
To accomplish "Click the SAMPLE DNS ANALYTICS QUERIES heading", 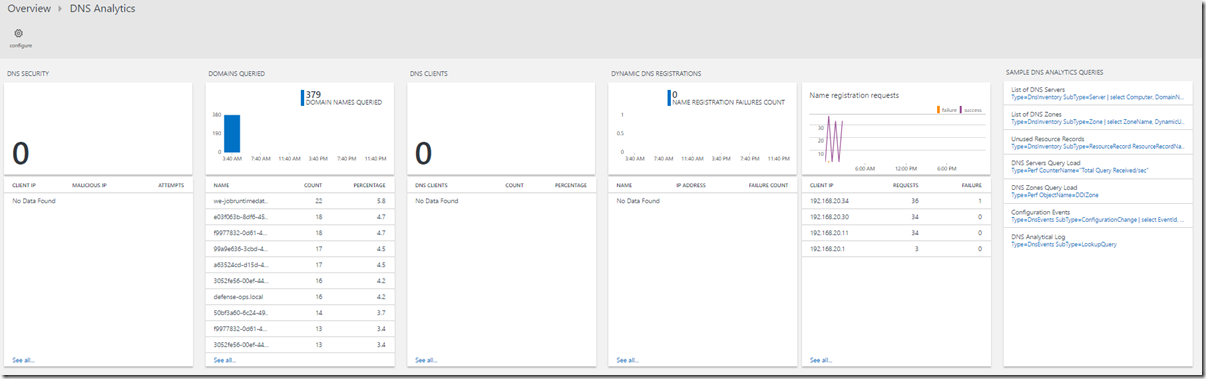I will (x=1054, y=73).
